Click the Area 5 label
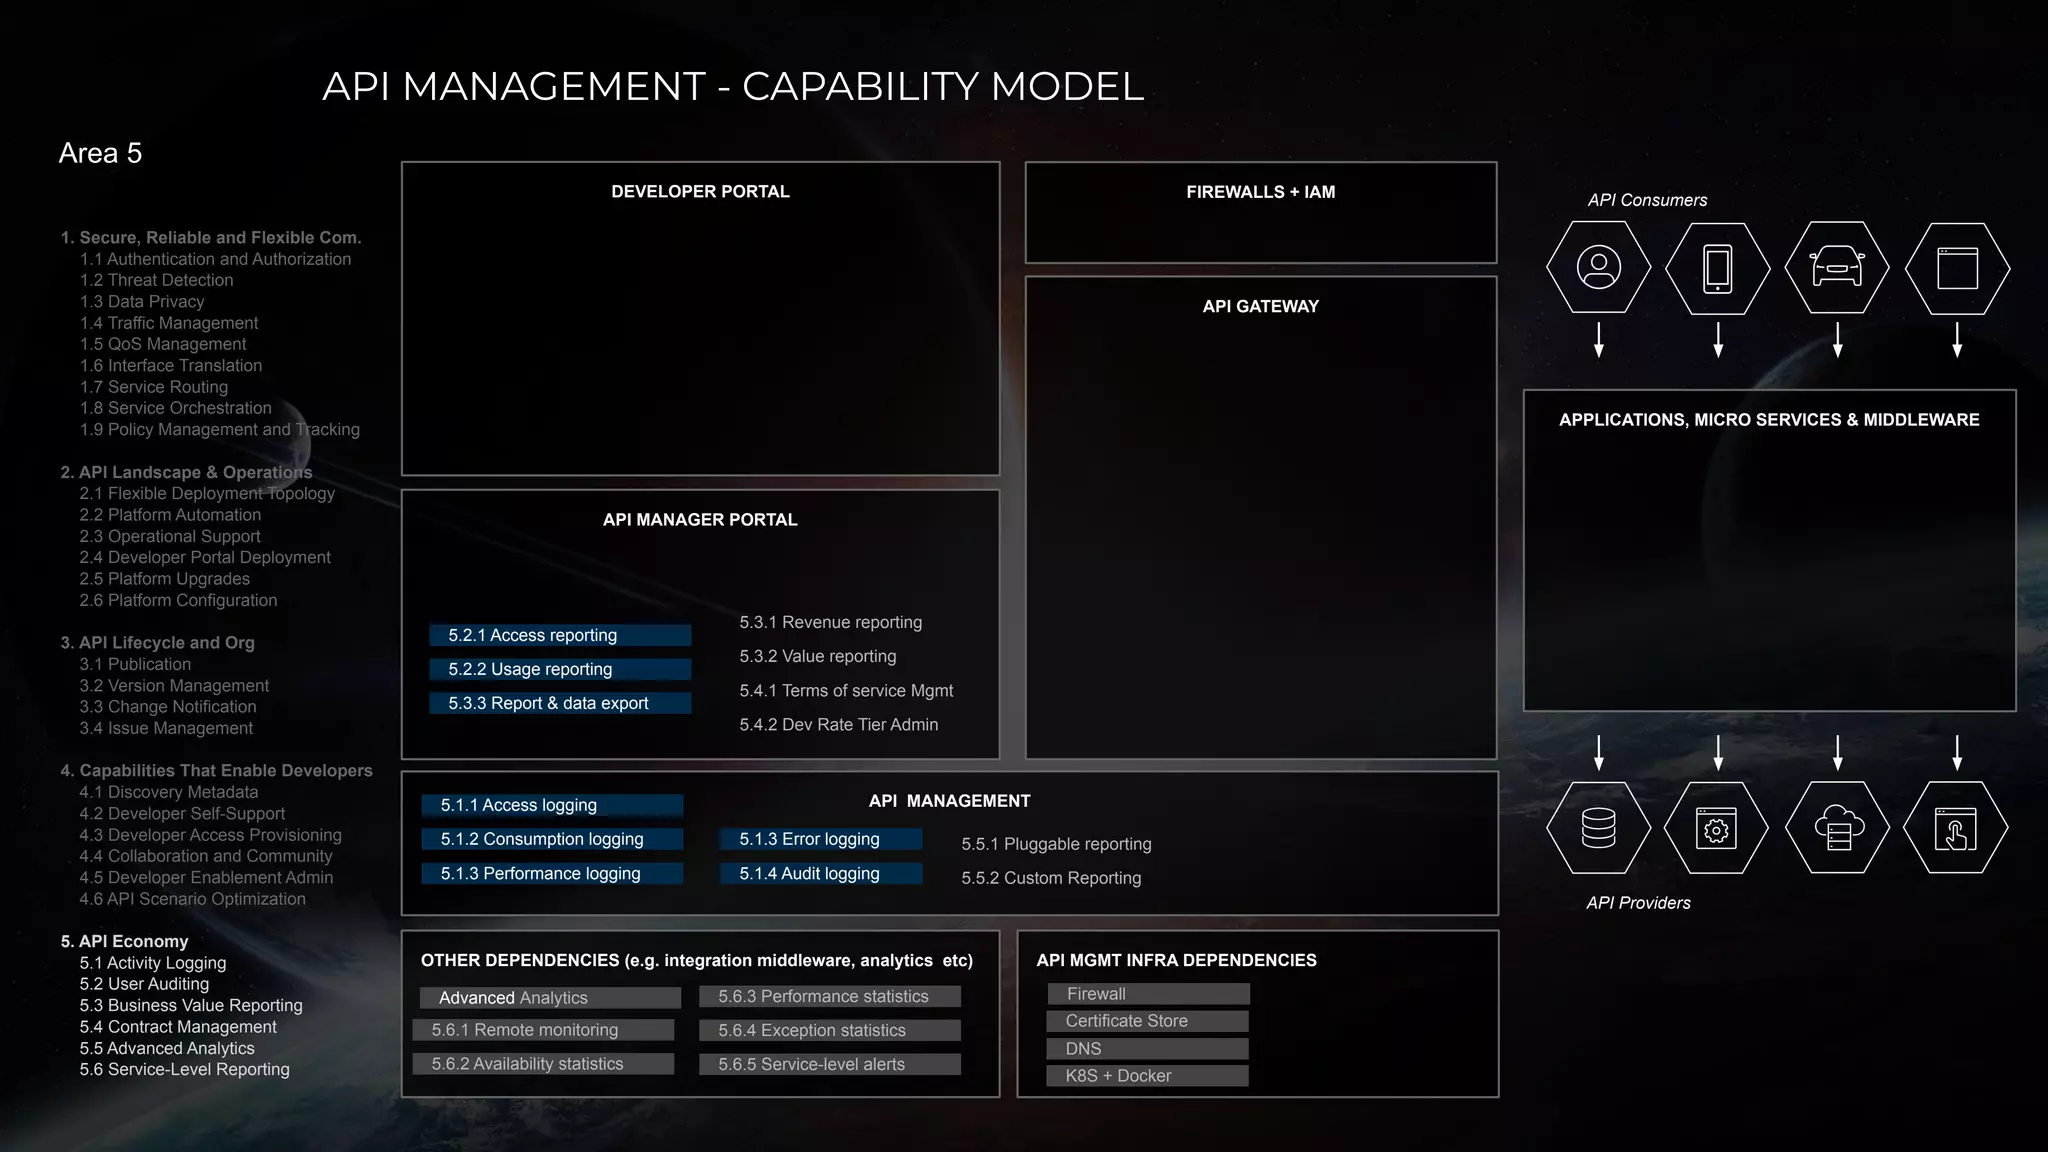Screen dimensions: 2048x1152 click(x=100, y=153)
